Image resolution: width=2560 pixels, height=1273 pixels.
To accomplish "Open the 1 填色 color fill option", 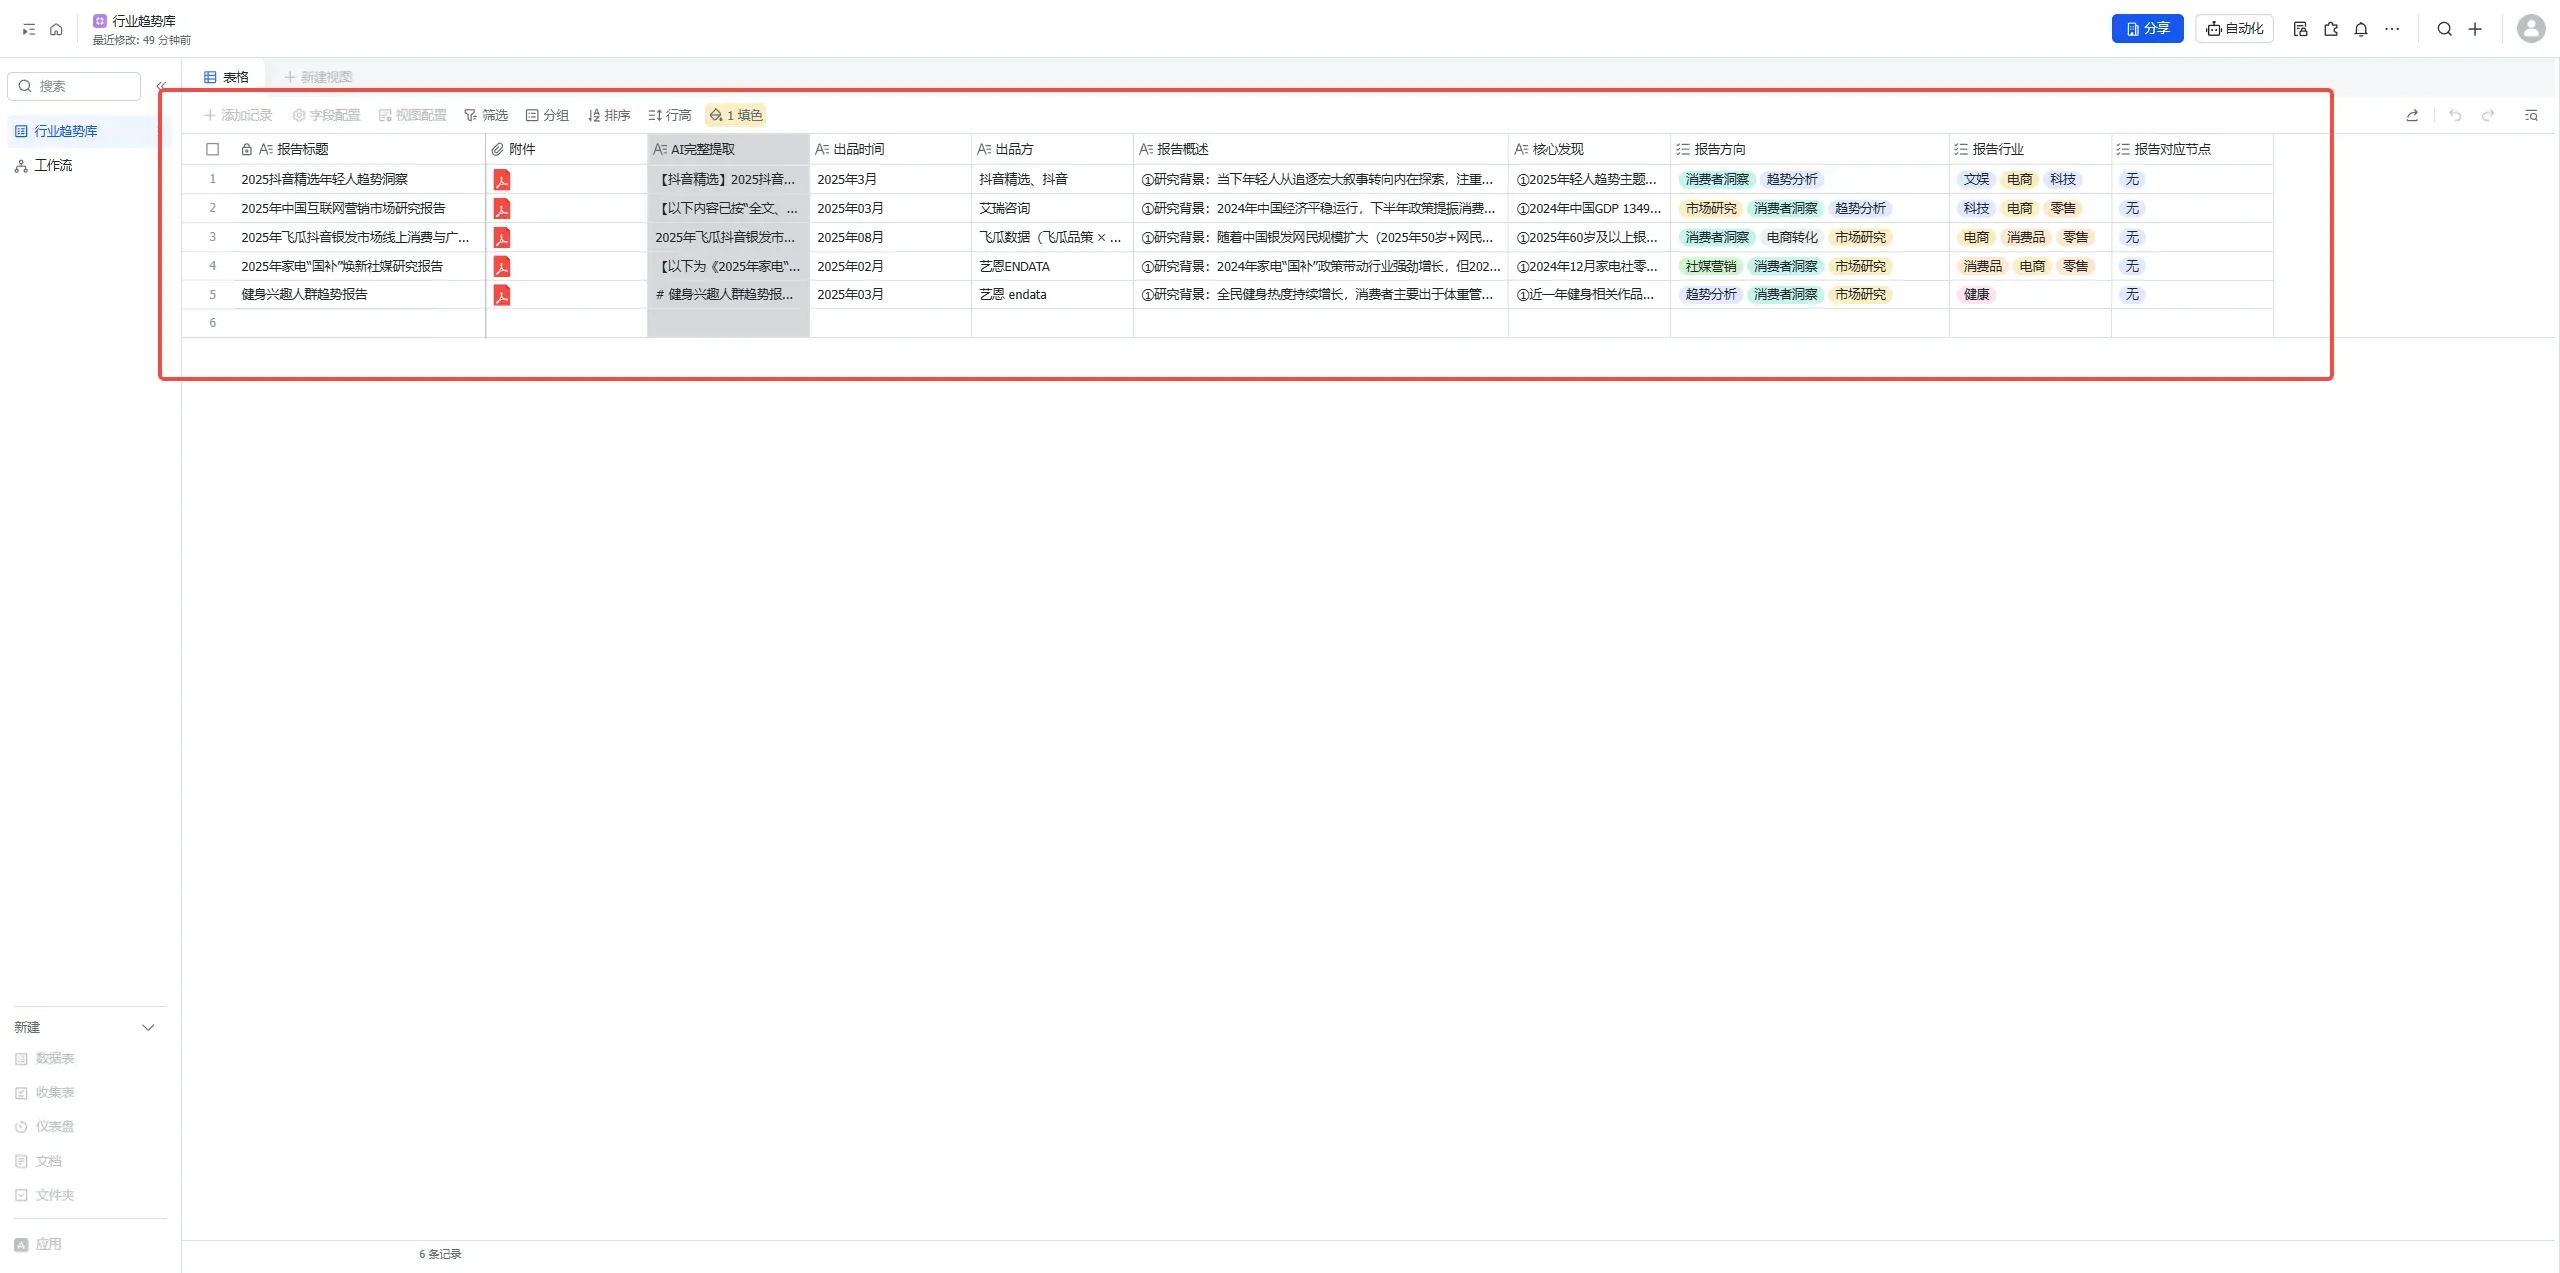I will click(736, 115).
